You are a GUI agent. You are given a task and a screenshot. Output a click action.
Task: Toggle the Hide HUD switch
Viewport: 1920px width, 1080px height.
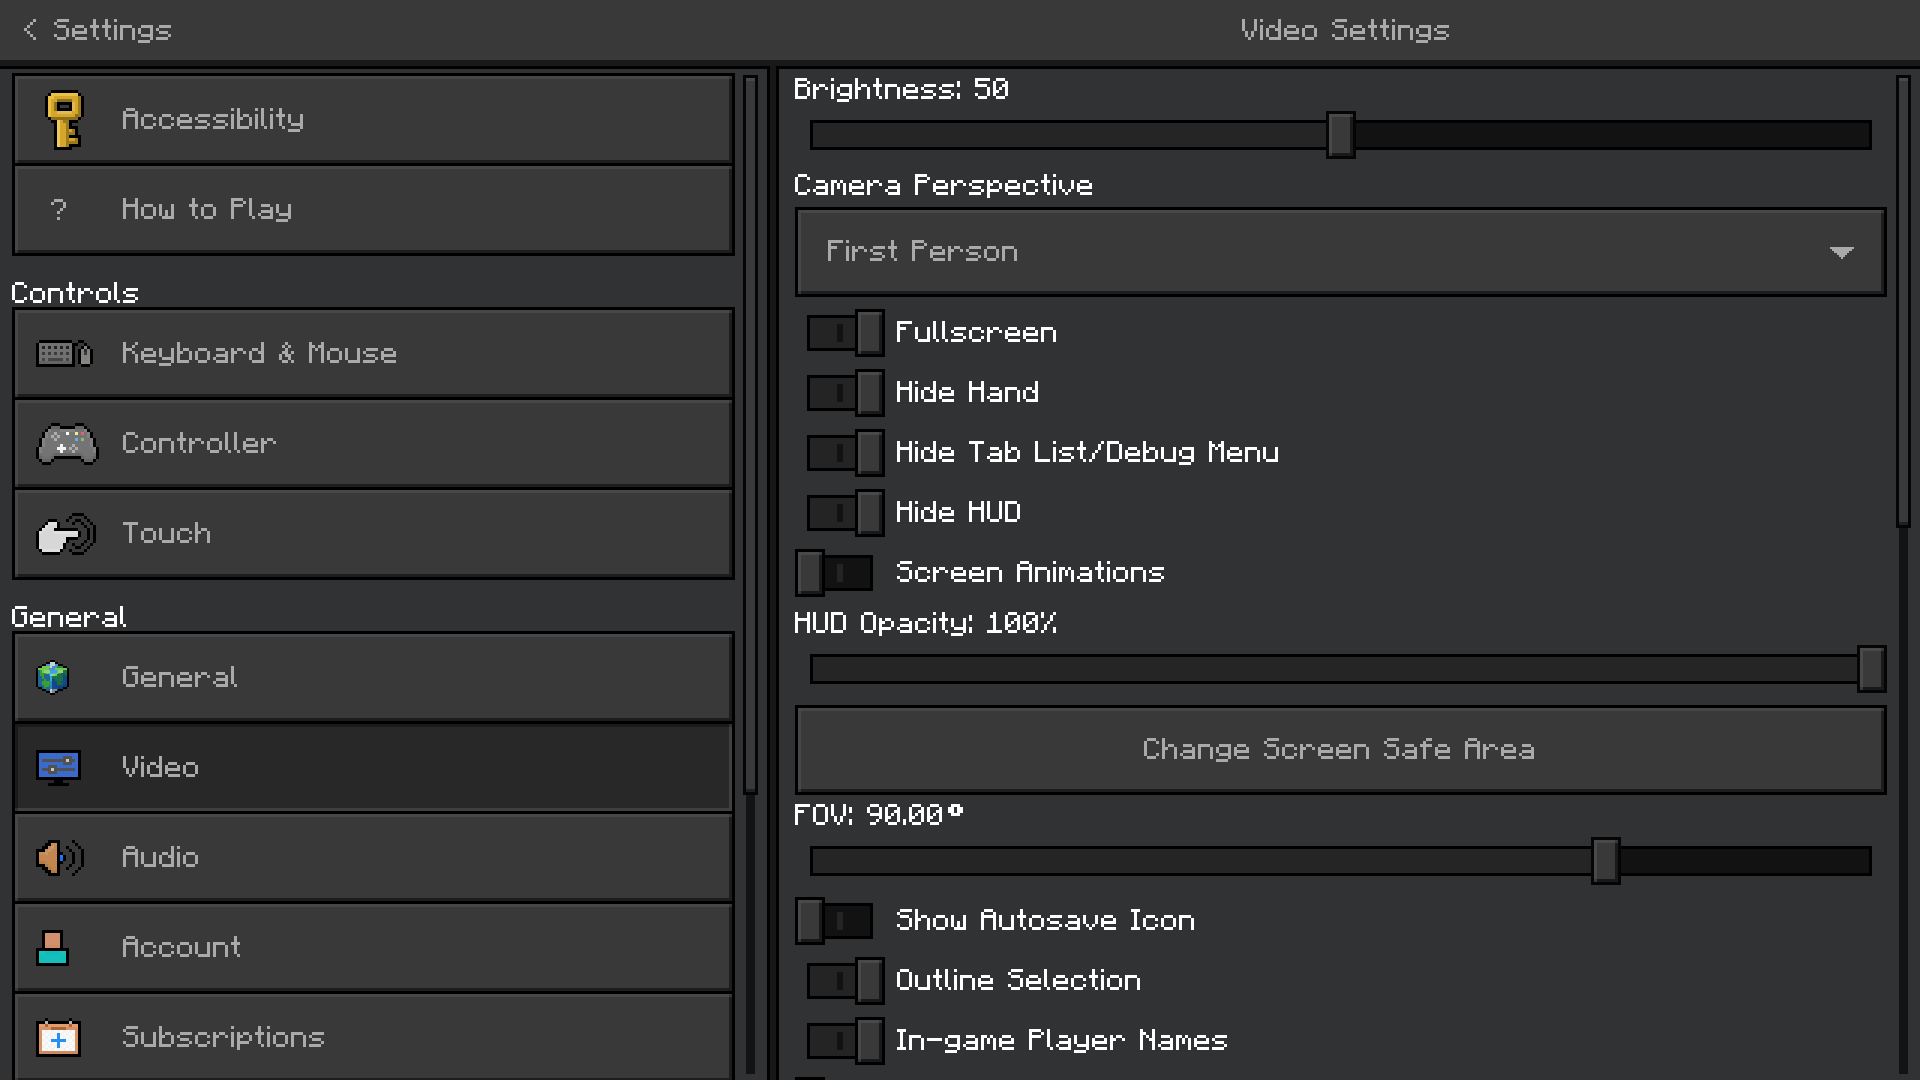(x=845, y=513)
